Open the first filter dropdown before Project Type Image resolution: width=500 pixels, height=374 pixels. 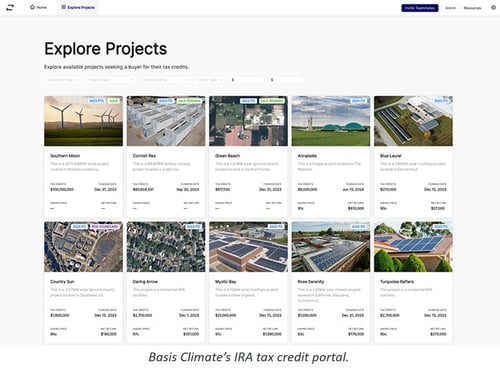[x=63, y=80]
